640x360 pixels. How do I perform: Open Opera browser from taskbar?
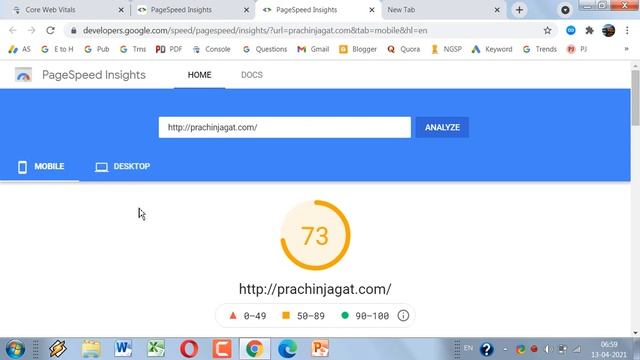coord(189,349)
